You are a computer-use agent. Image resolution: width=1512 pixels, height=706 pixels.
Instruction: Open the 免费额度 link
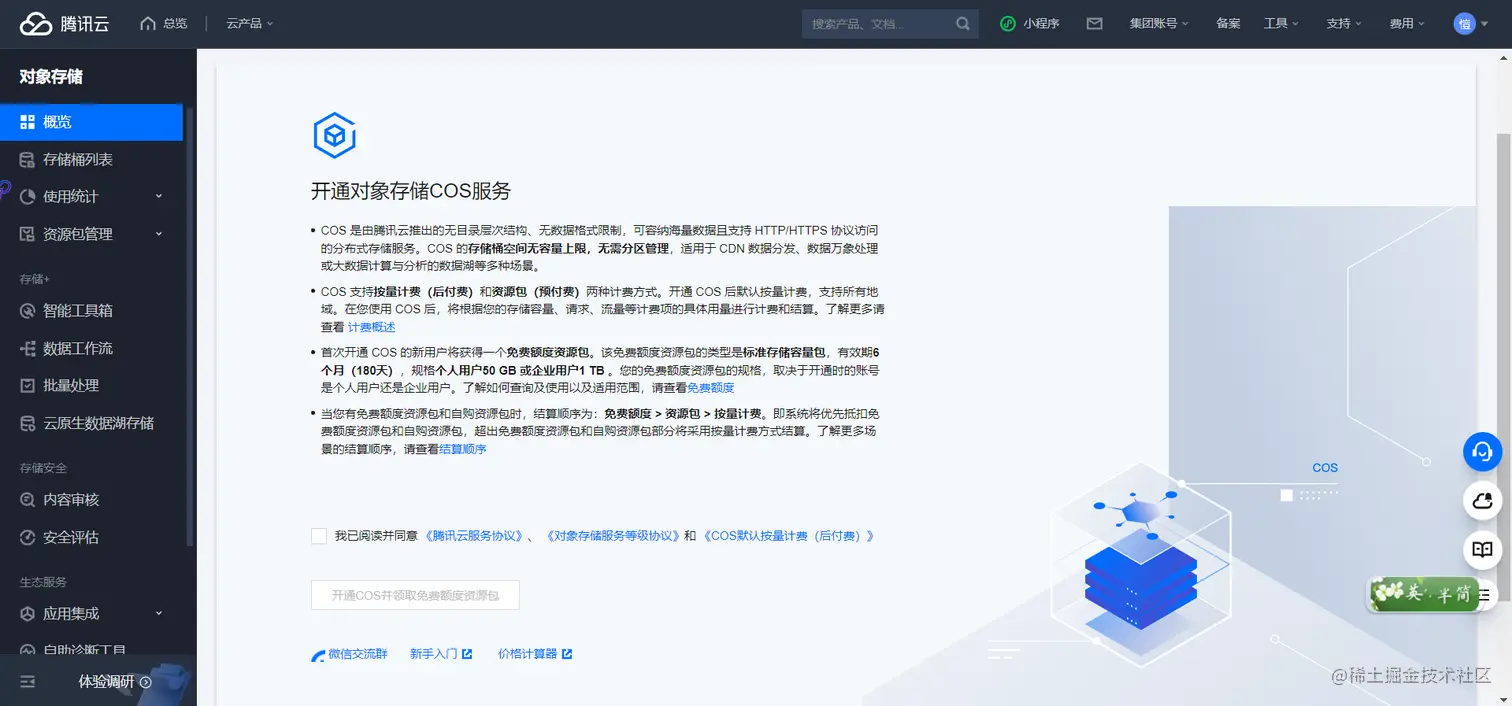coord(710,388)
